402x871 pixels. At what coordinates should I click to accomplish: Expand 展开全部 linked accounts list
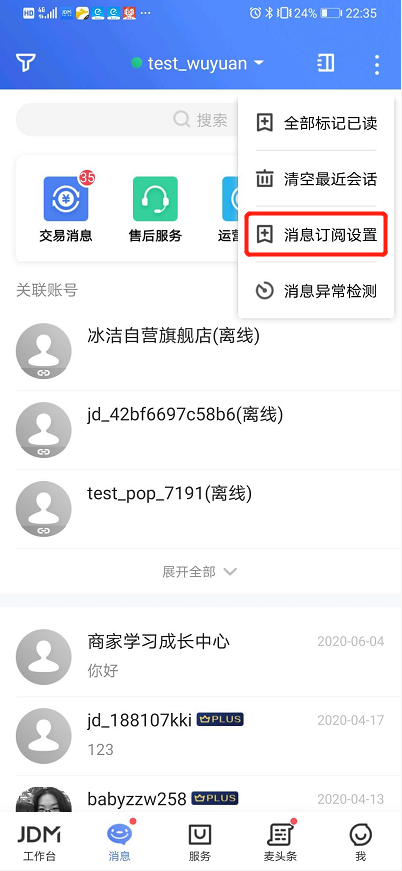coord(200,572)
